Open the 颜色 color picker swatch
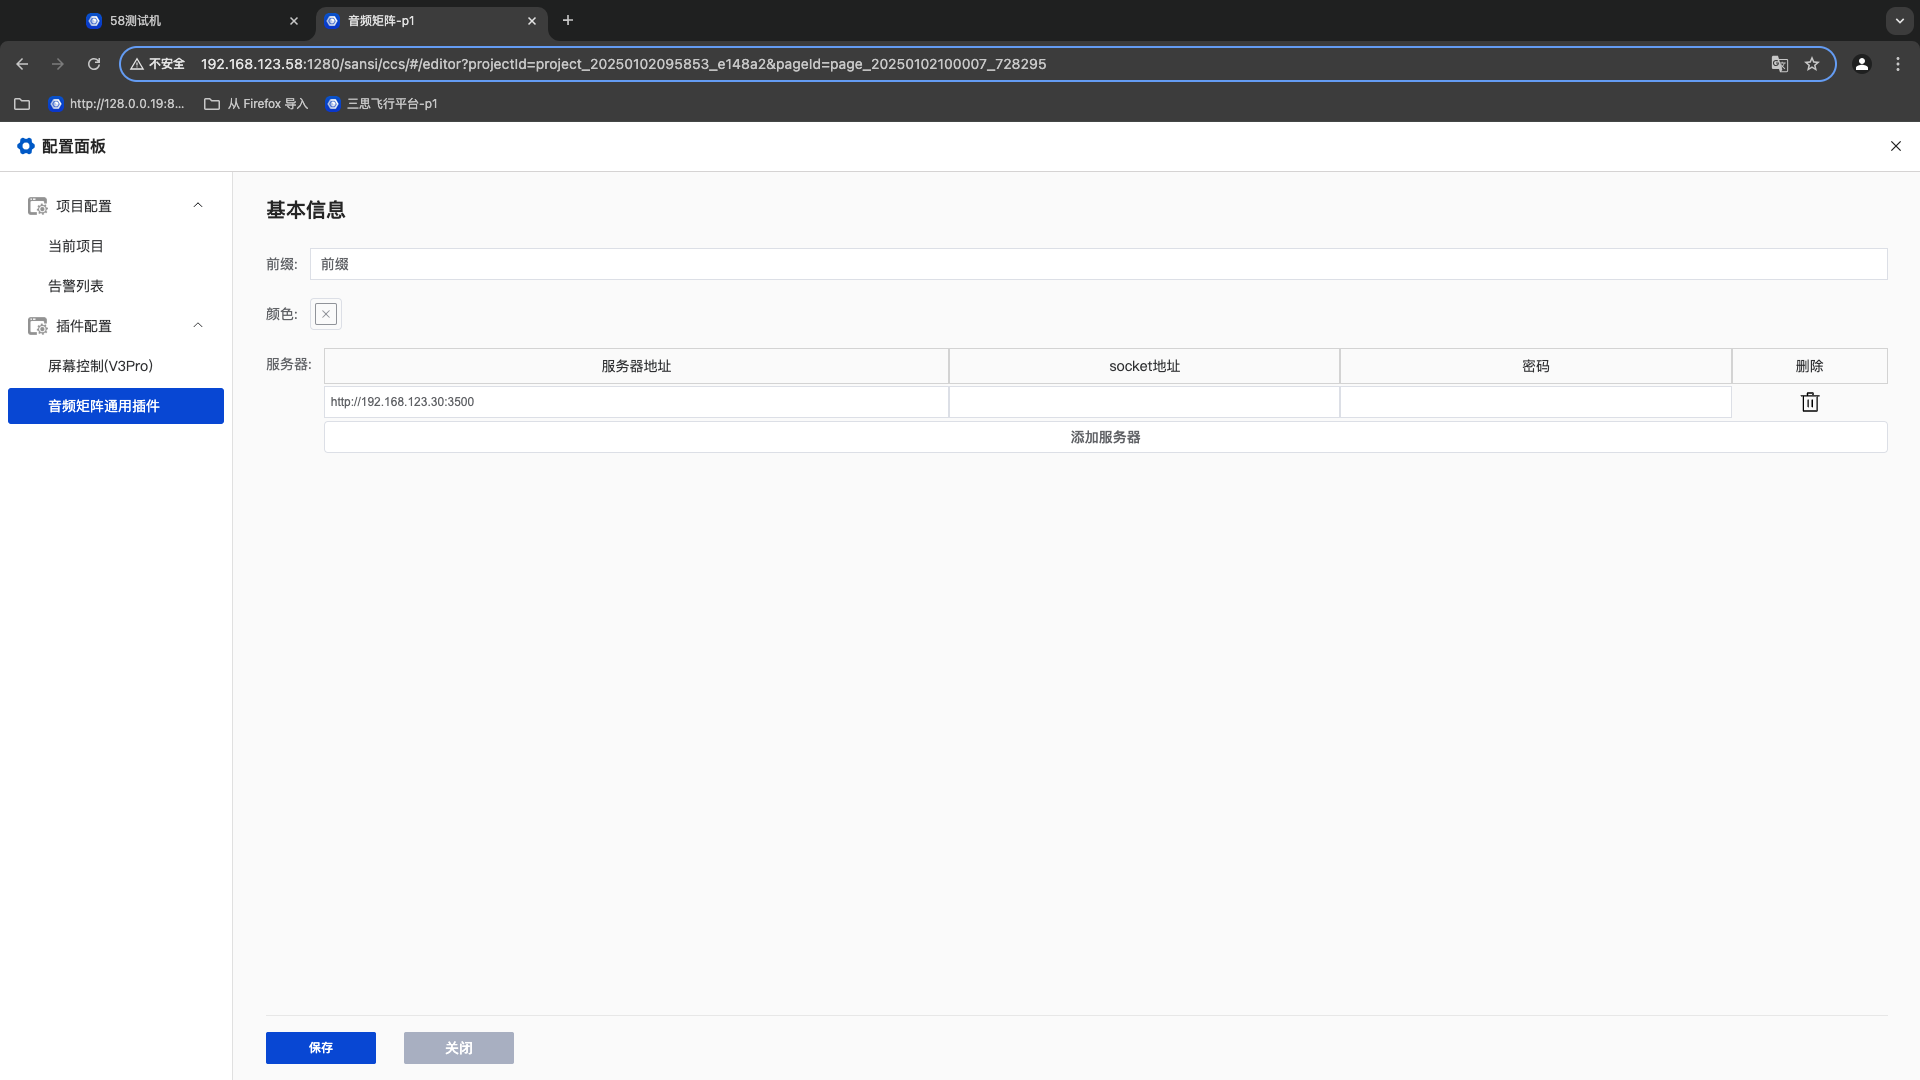The image size is (1920, 1080). pos(326,314)
